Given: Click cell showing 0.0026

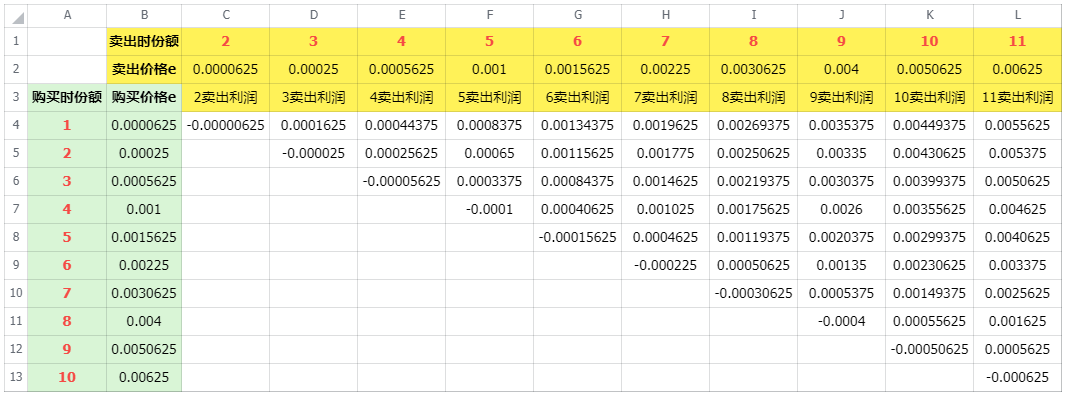Looking at the screenshot, I should click(x=841, y=209).
